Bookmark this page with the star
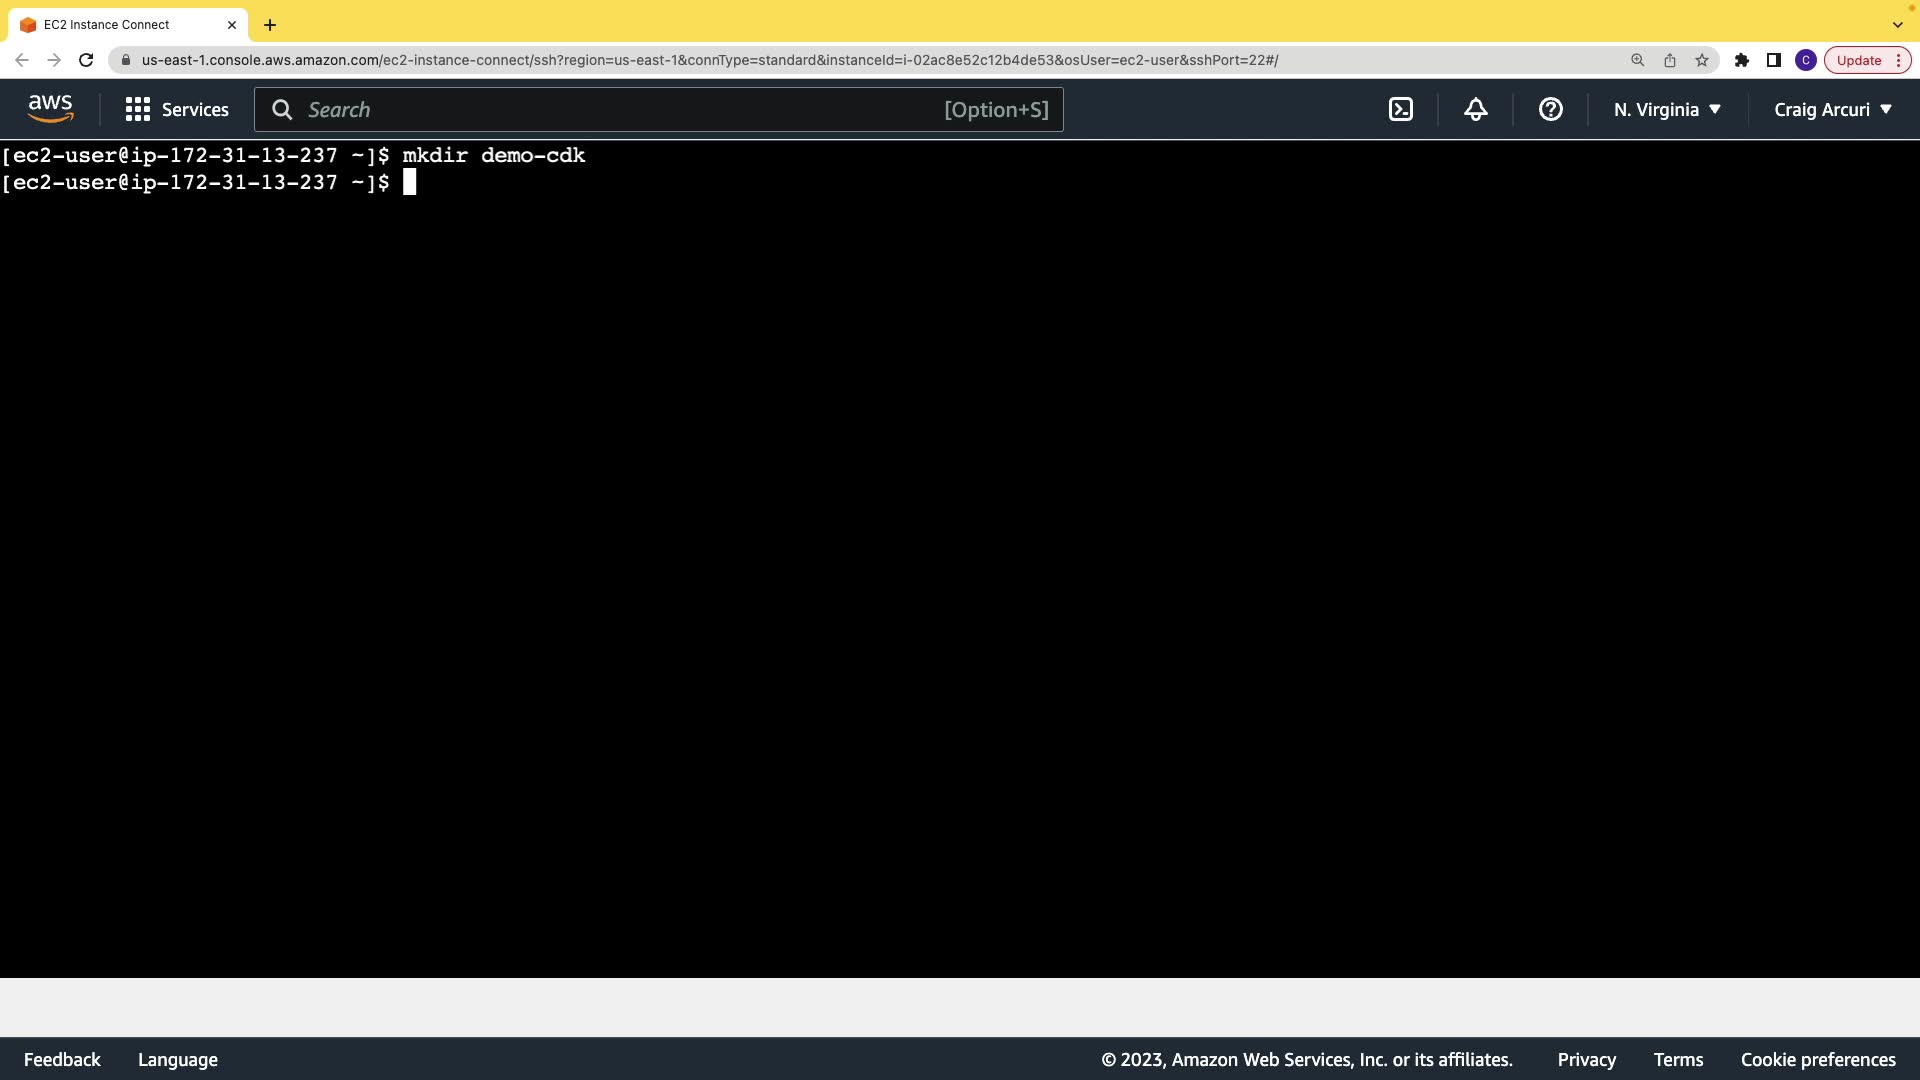 pyautogui.click(x=1702, y=60)
